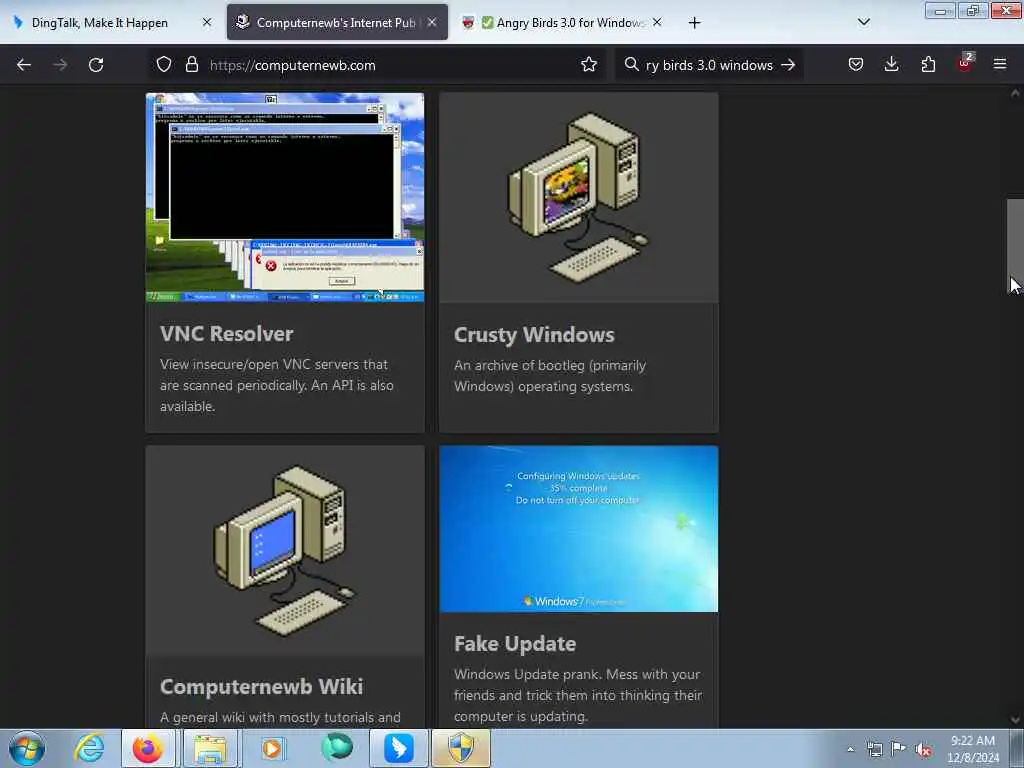Open the Action Center flag icon

point(899,748)
